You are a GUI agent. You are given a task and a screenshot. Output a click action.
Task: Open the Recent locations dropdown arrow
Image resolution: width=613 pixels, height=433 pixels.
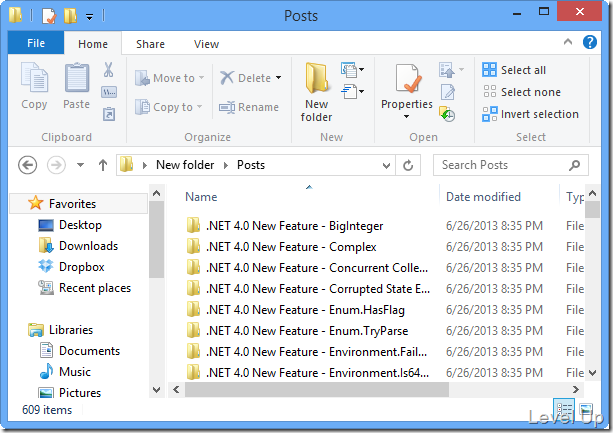(81, 165)
